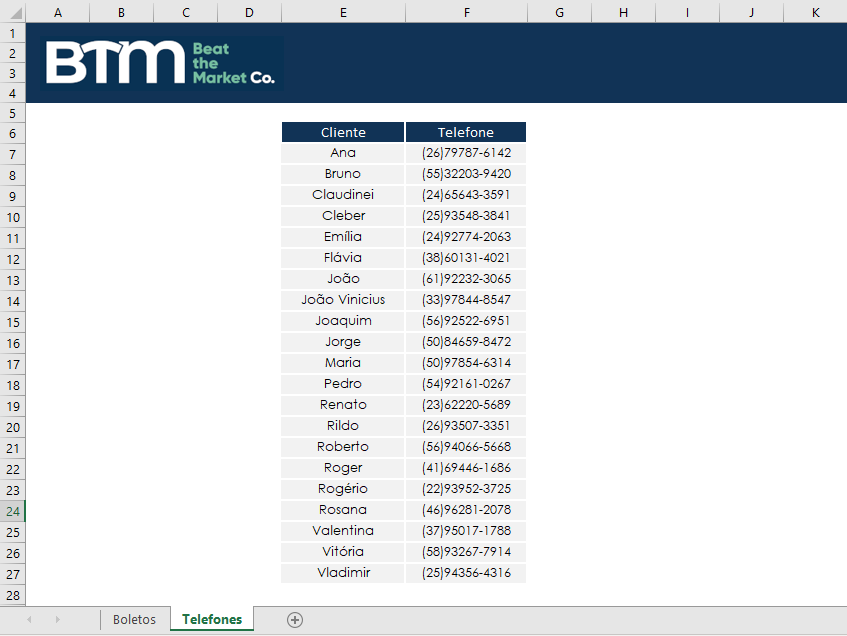Click phone number (25)93548-3841
847x636 pixels.
coord(466,216)
